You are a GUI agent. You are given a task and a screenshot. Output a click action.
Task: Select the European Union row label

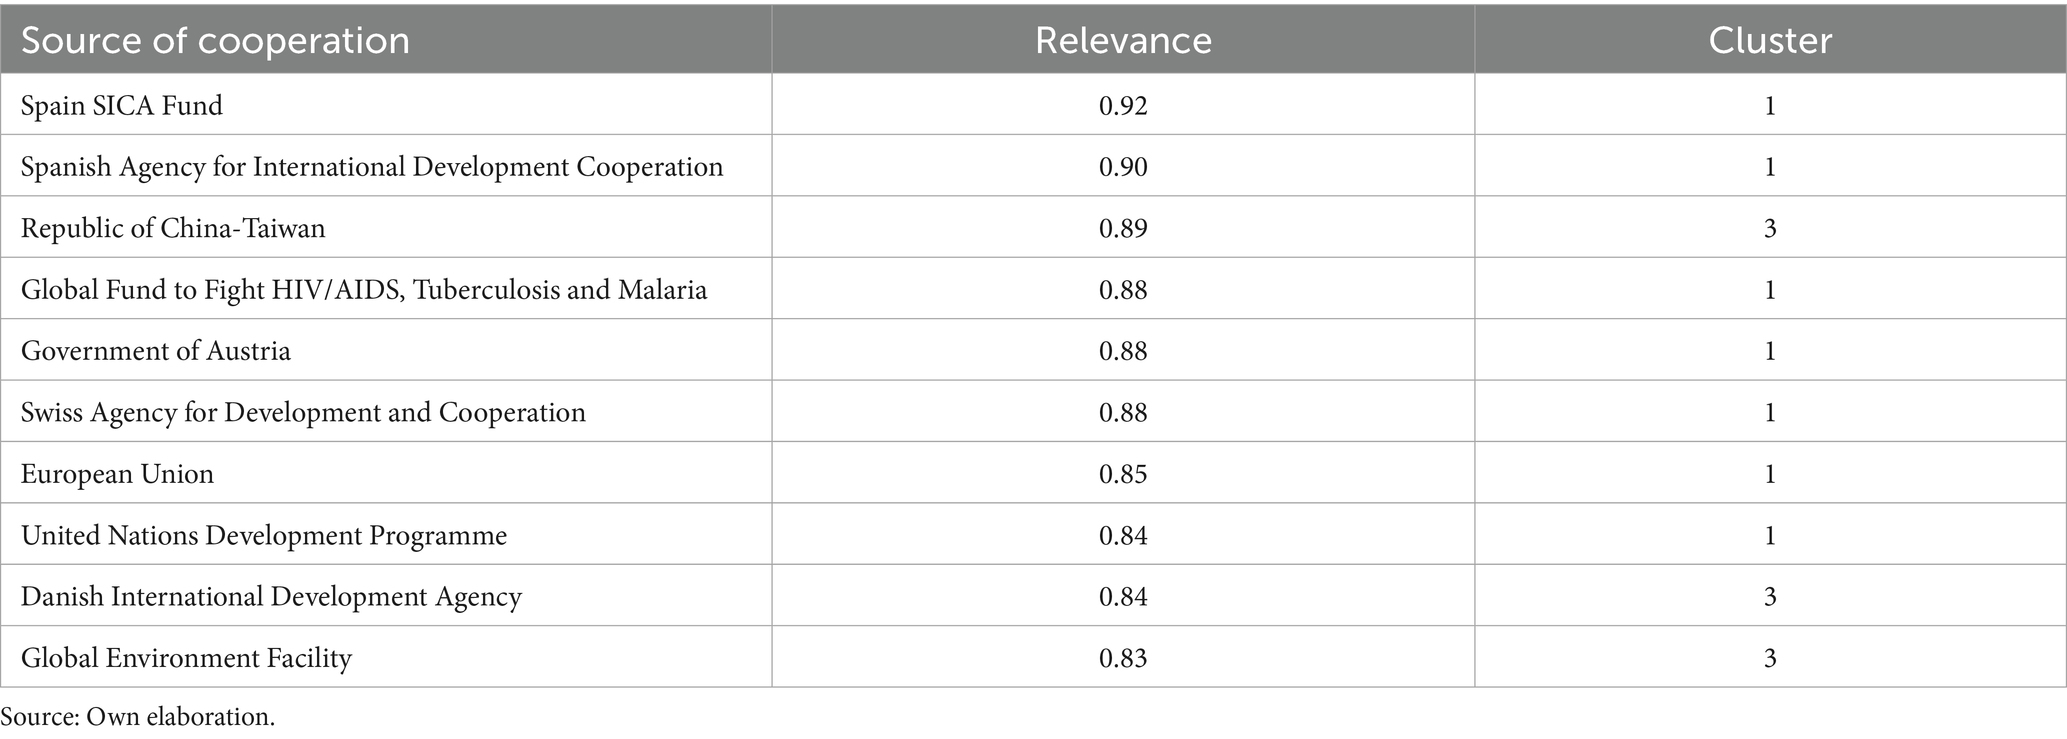[118, 473]
